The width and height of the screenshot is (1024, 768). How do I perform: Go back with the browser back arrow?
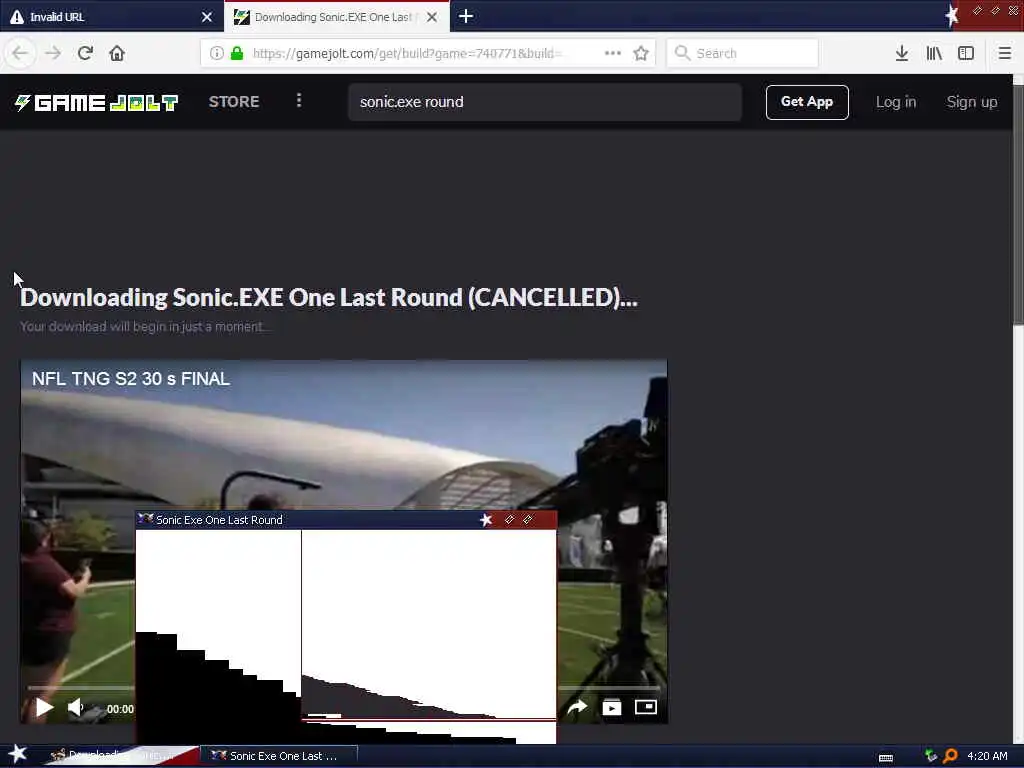pyautogui.click(x=20, y=53)
